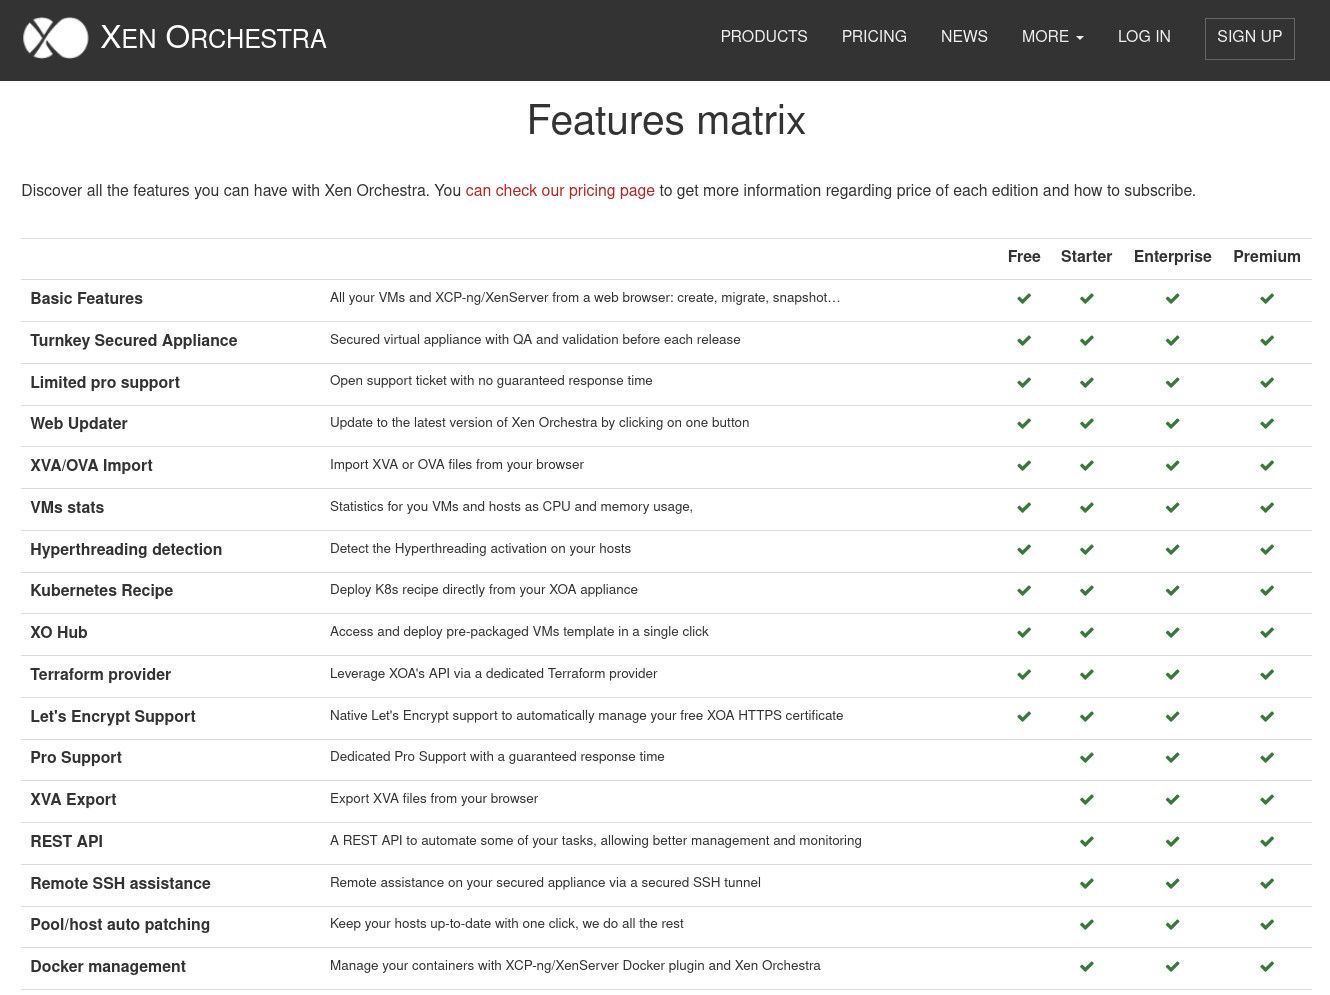1330x995 pixels.
Task: Click Enterprise checkmark for Pool/host auto patching
Action: point(1173,925)
